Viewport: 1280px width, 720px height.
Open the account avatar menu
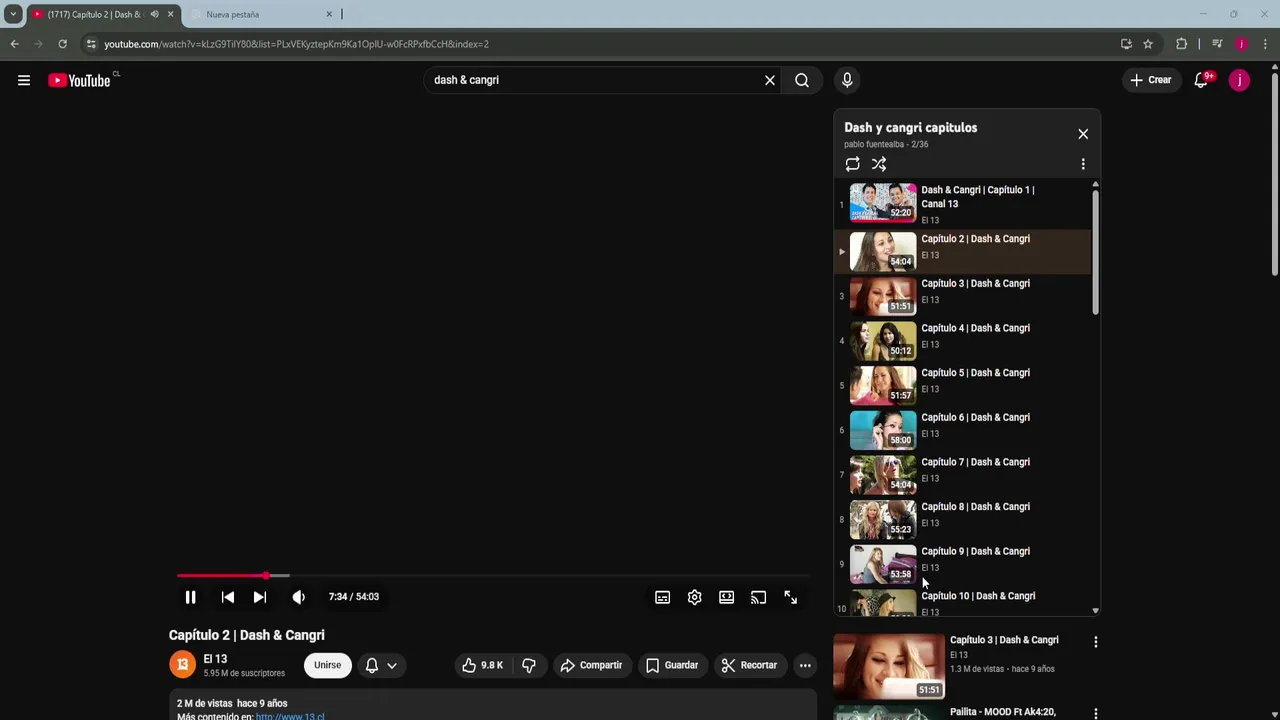(x=1239, y=80)
